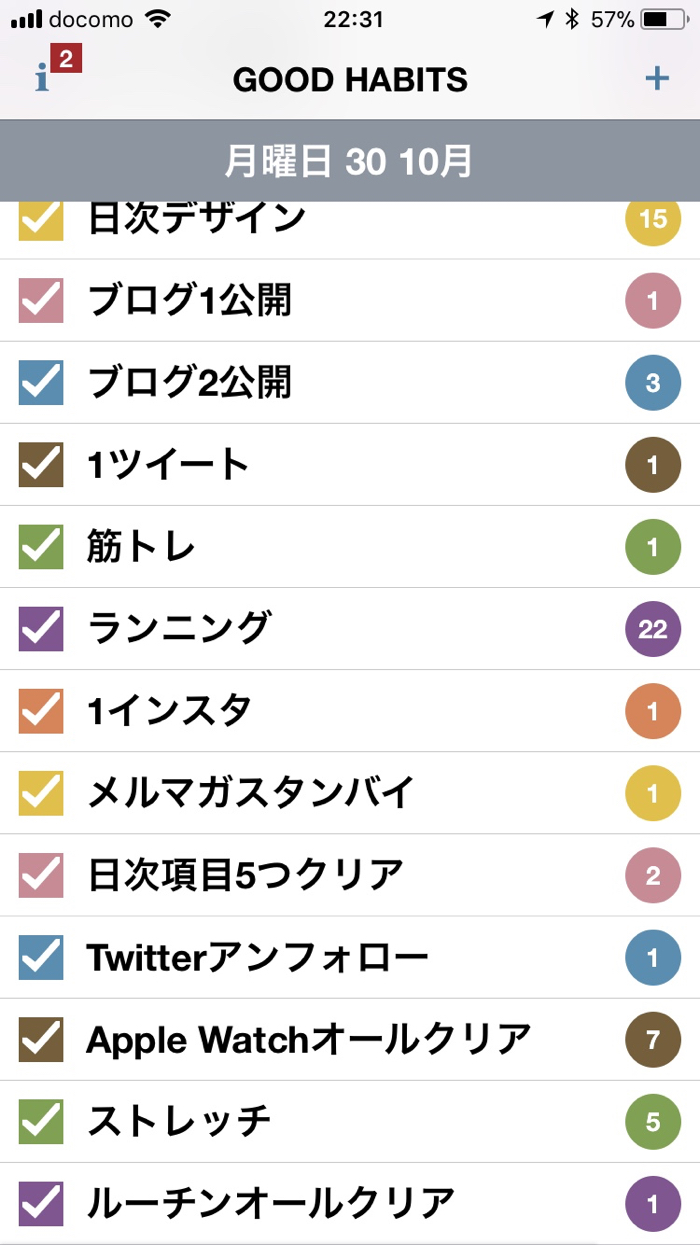Toggle the Twitterアンフォロー checkbox
Screen dimensions: 700x1245
coord(41,957)
